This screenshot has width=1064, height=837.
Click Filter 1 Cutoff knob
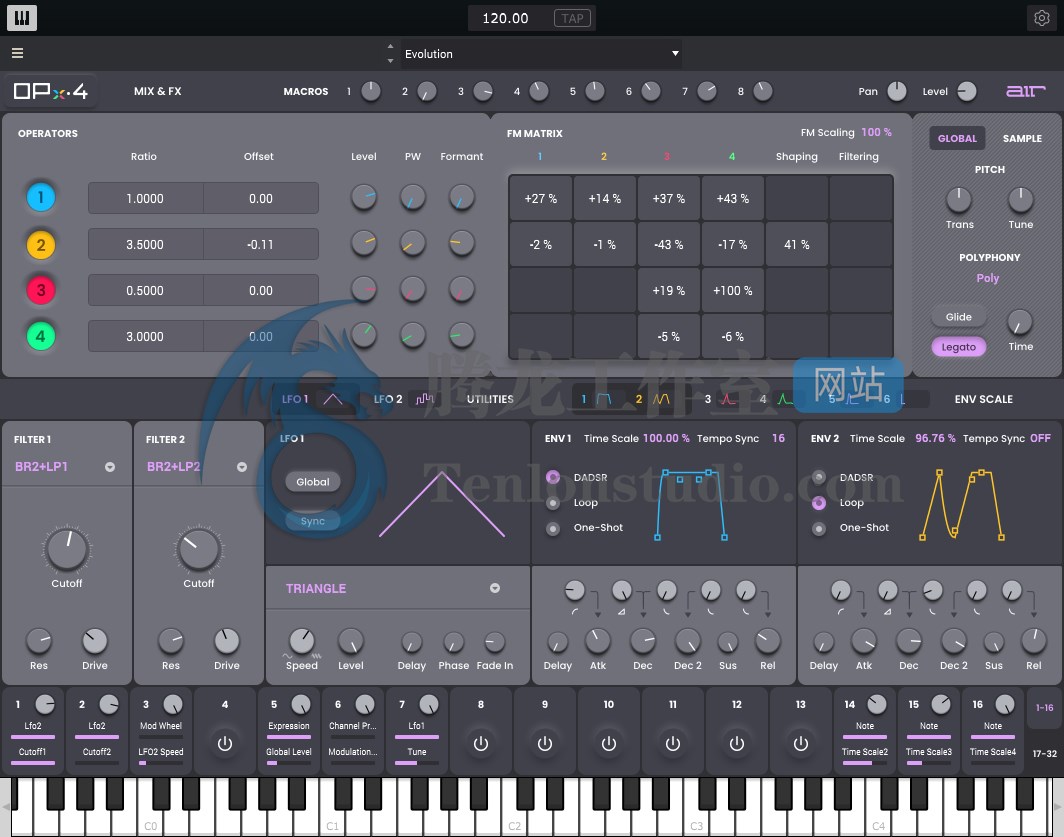[66, 549]
